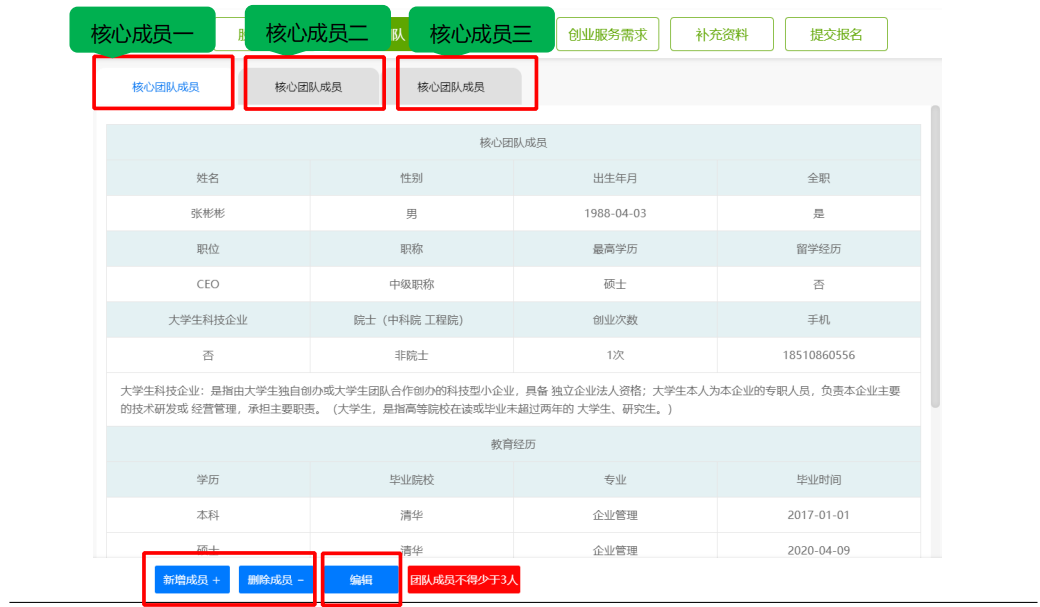Click the 学历 column header
This screenshot has height=607, width=1040.
(208, 480)
